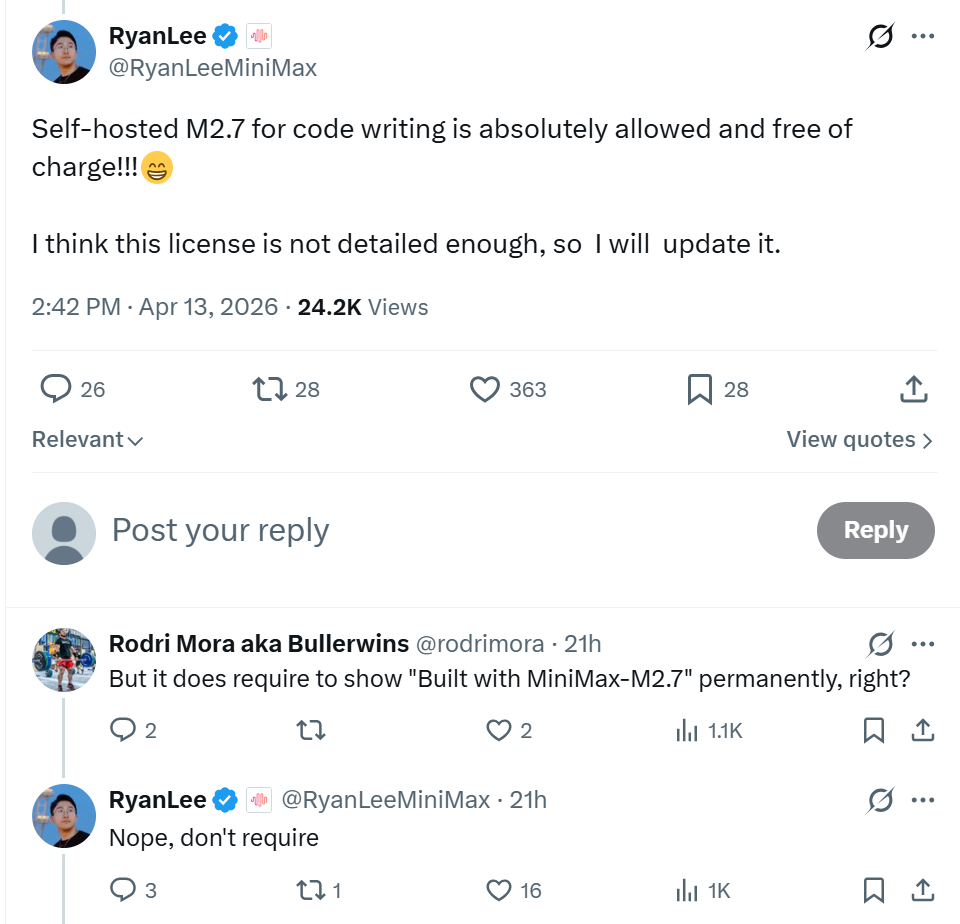Like Rodri Mora's reply
The image size is (960, 924).
499,731
